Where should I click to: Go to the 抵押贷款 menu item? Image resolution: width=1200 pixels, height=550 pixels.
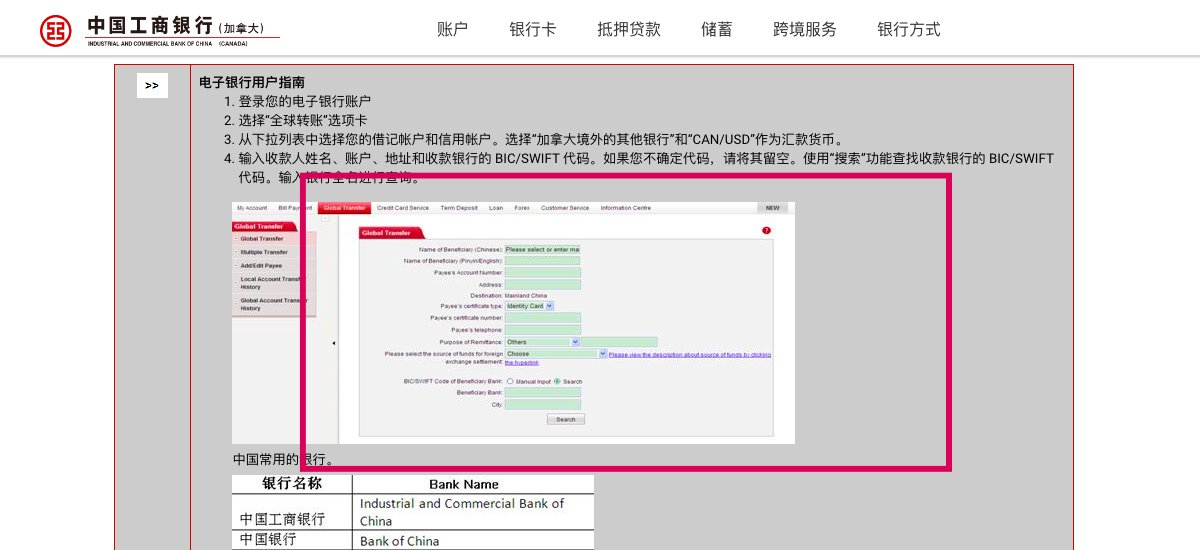coord(628,30)
